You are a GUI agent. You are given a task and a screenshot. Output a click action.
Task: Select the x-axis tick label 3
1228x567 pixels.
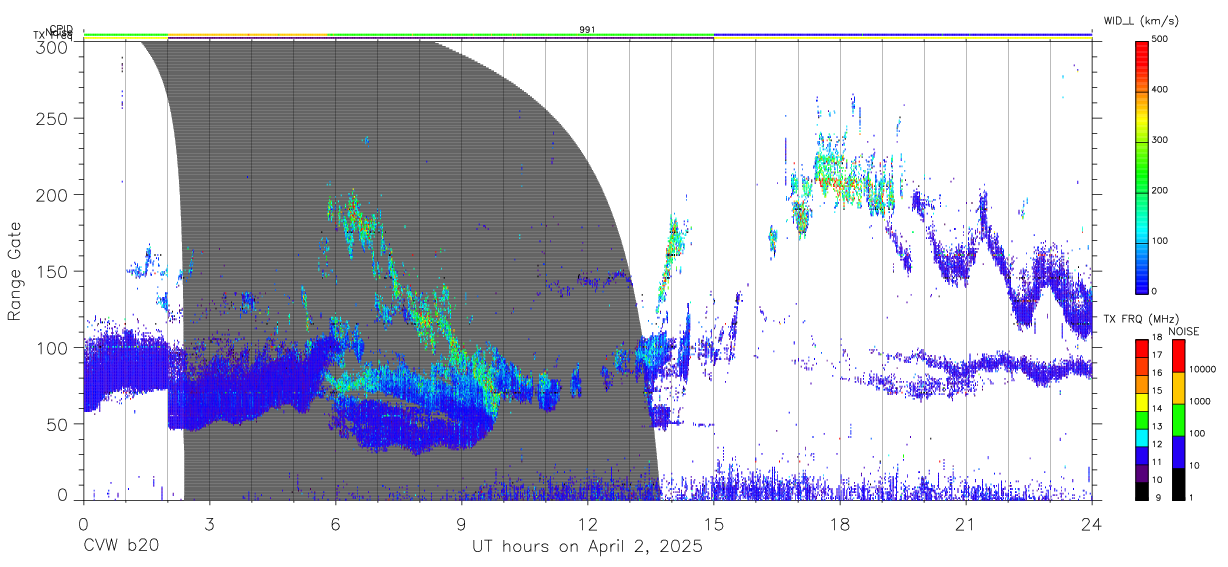tap(209, 525)
